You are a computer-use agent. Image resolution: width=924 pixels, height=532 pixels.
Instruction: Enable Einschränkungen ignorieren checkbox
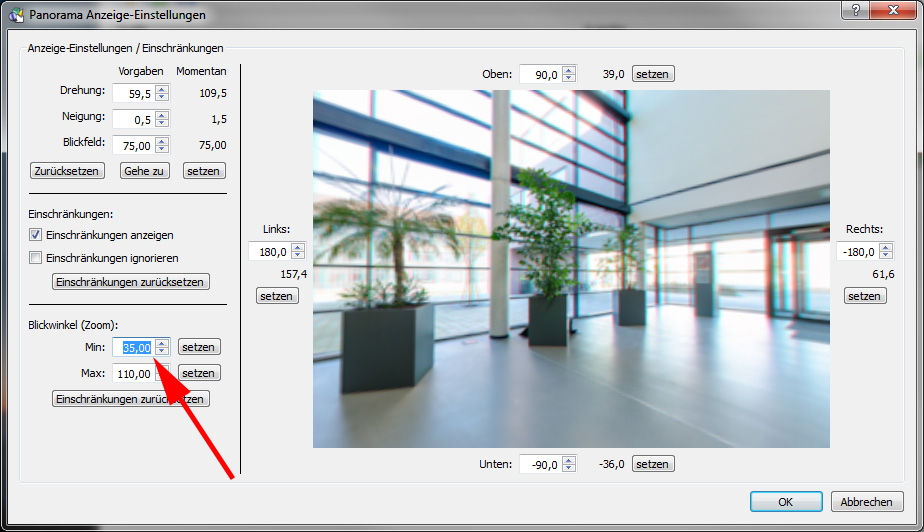coord(36,258)
